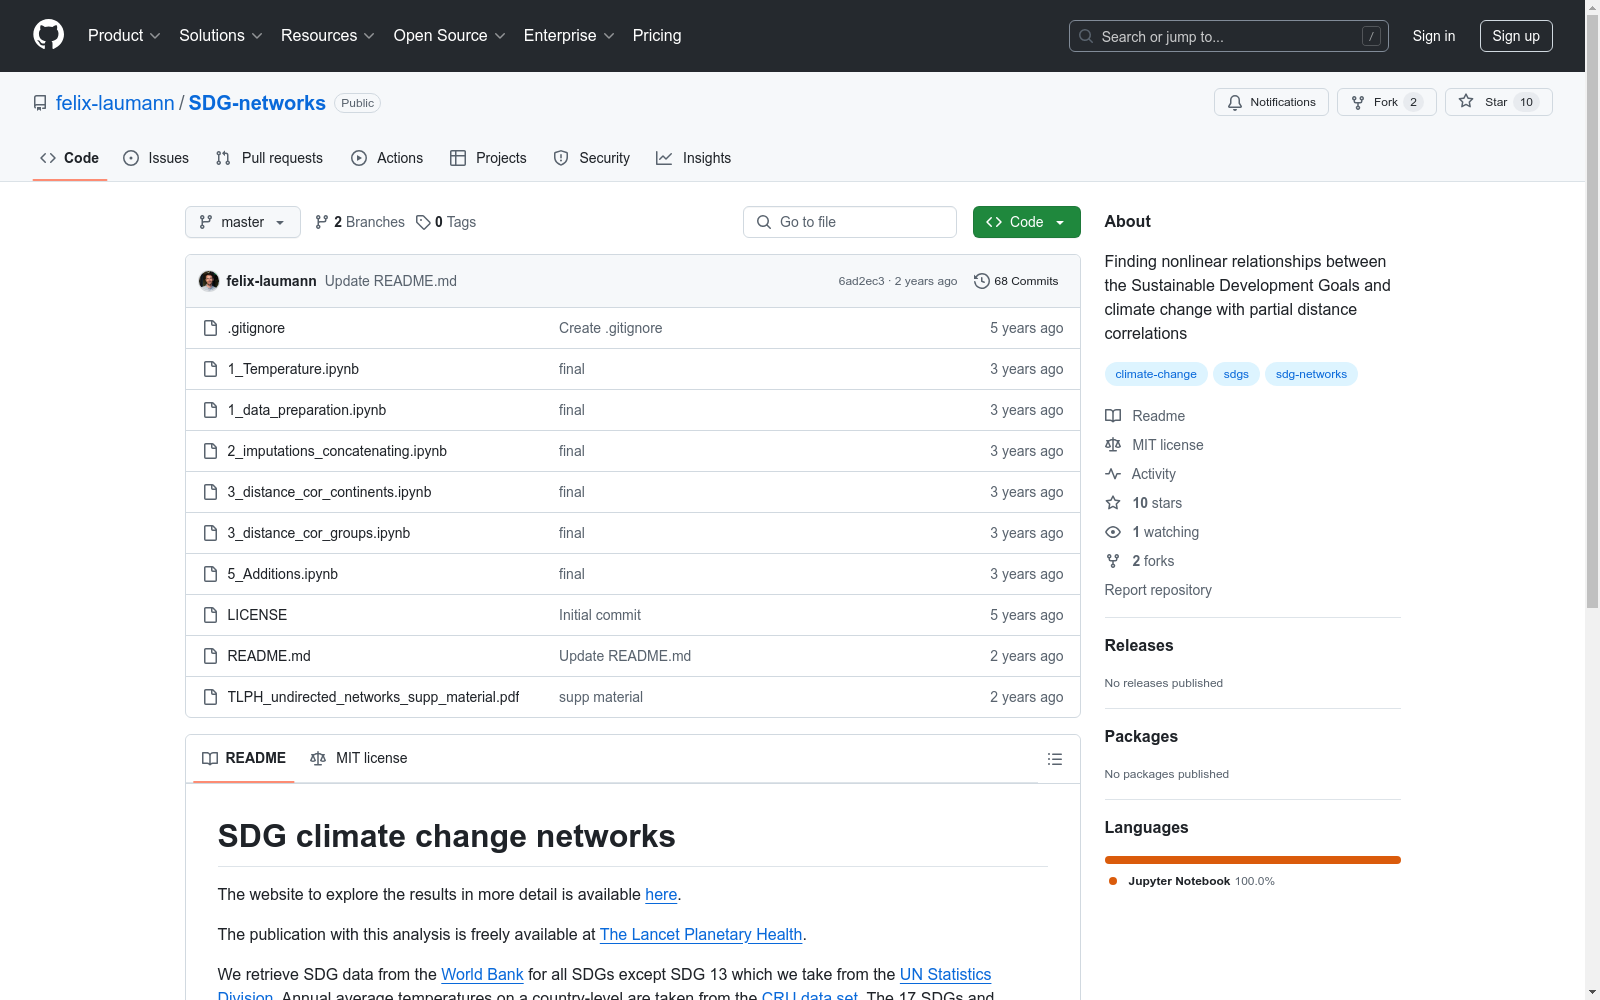Click the orange Jupyter Notebook language bar
The height and width of the screenshot is (1000, 1600).
coord(1253,860)
